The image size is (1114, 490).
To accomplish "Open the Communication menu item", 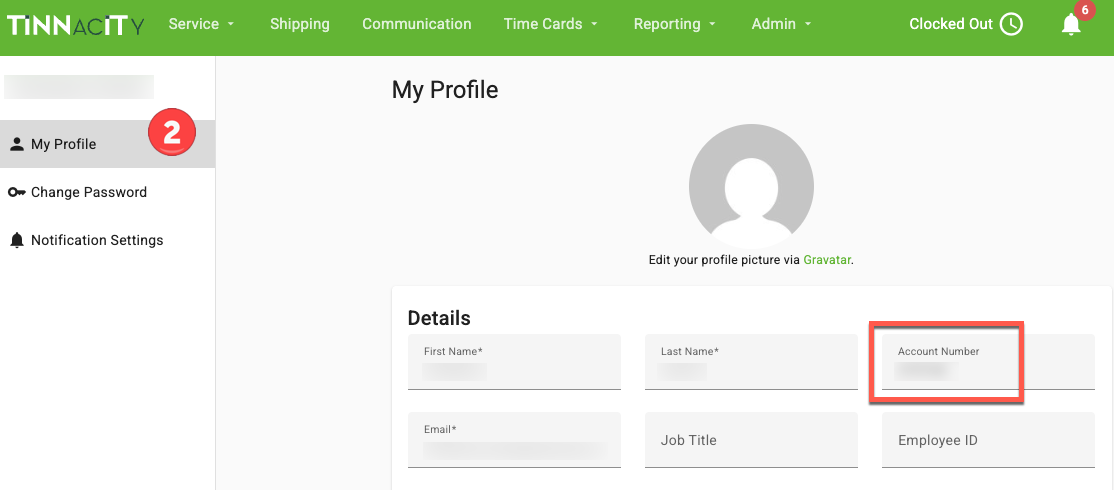I will (x=416, y=24).
